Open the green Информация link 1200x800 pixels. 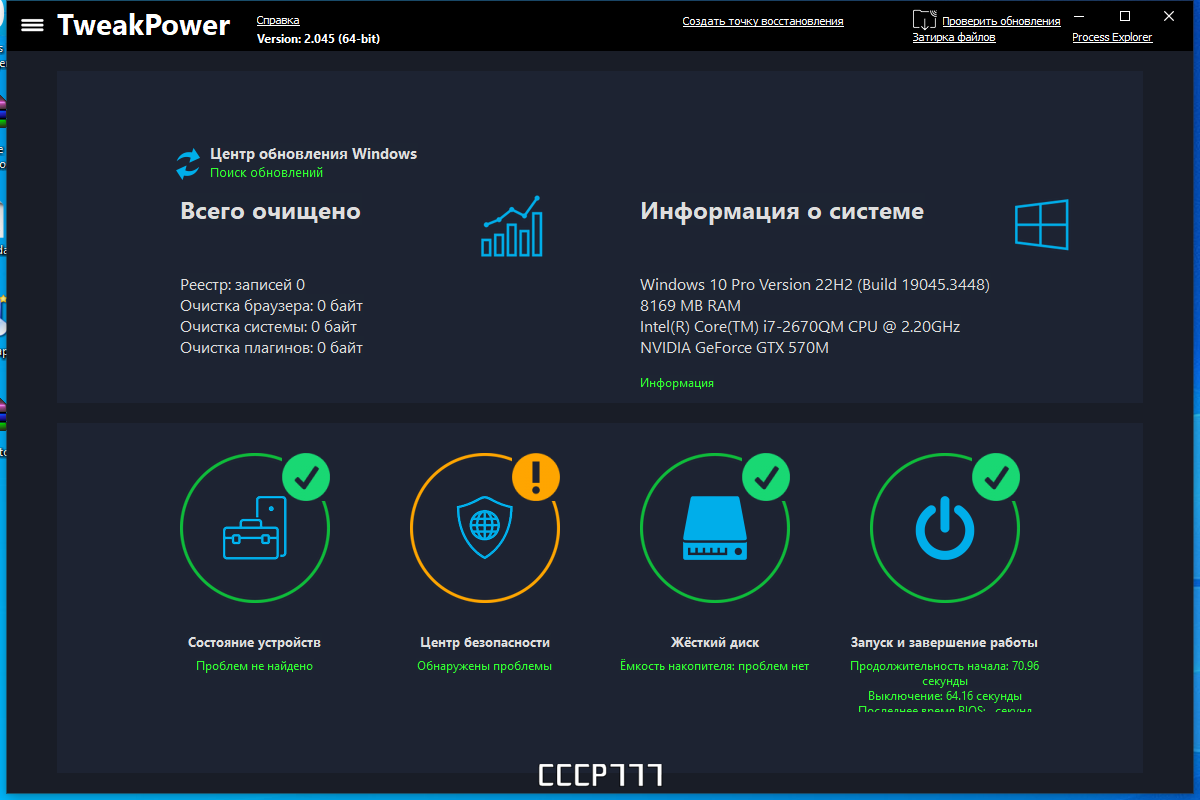pos(677,383)
